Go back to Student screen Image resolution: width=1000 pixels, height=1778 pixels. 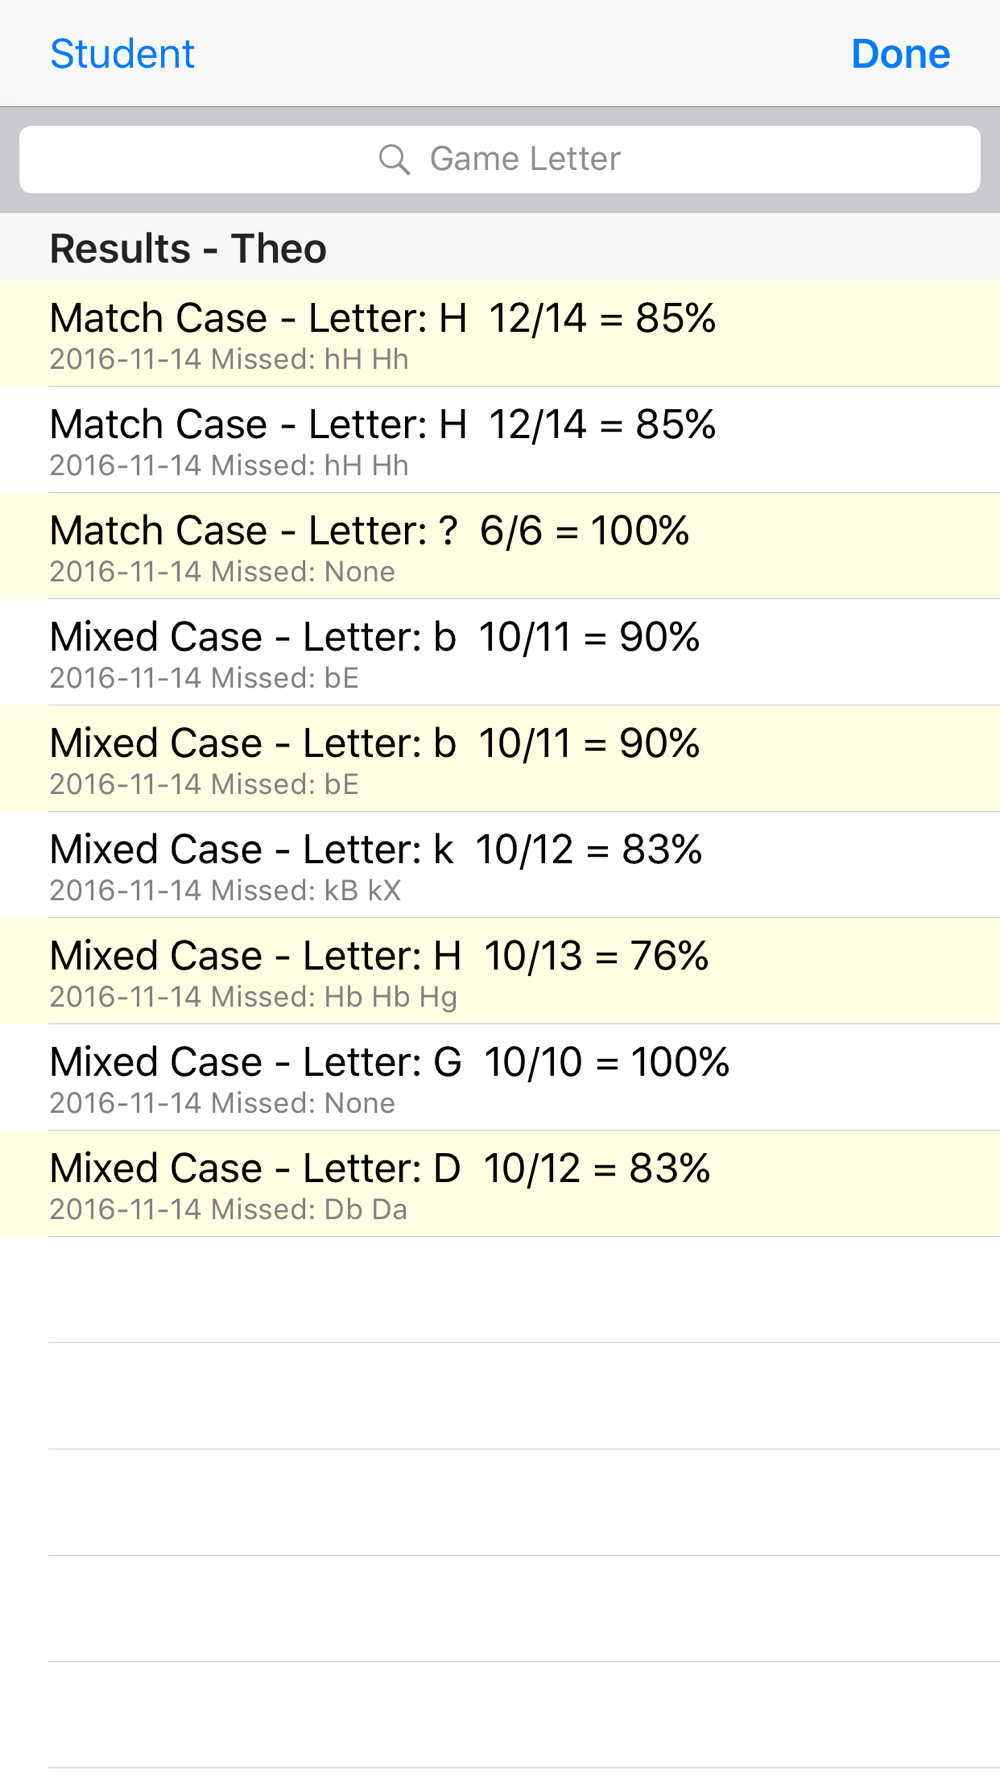(x=122, y=54)
